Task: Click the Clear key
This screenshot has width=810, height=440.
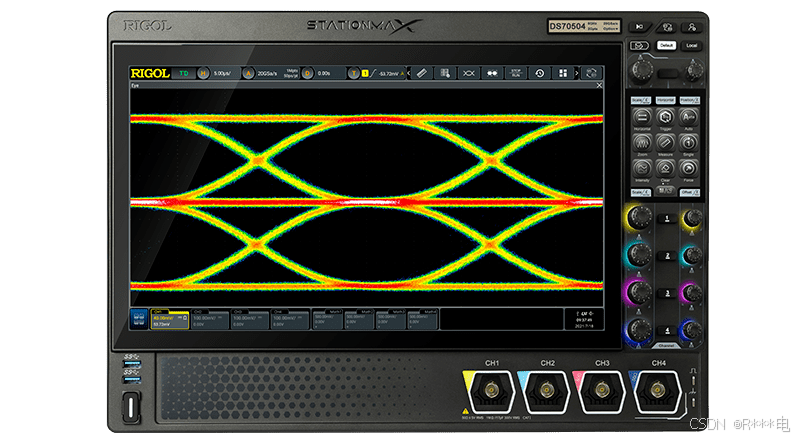Action: 665,168
